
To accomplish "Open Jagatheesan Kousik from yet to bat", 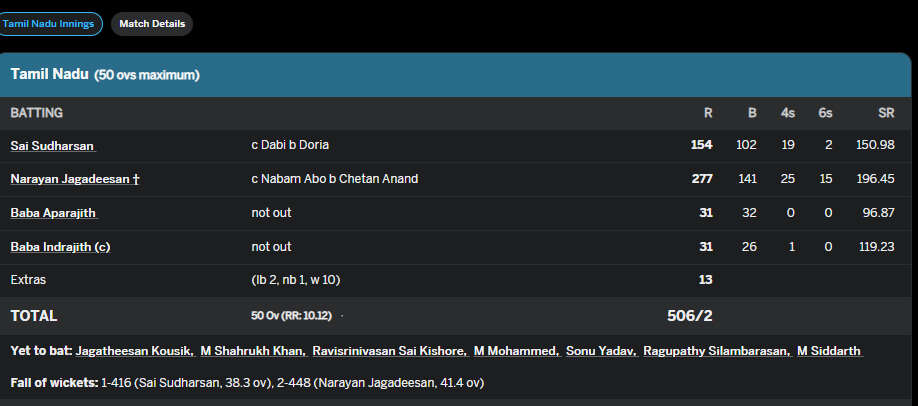I will tap(135, 351).
